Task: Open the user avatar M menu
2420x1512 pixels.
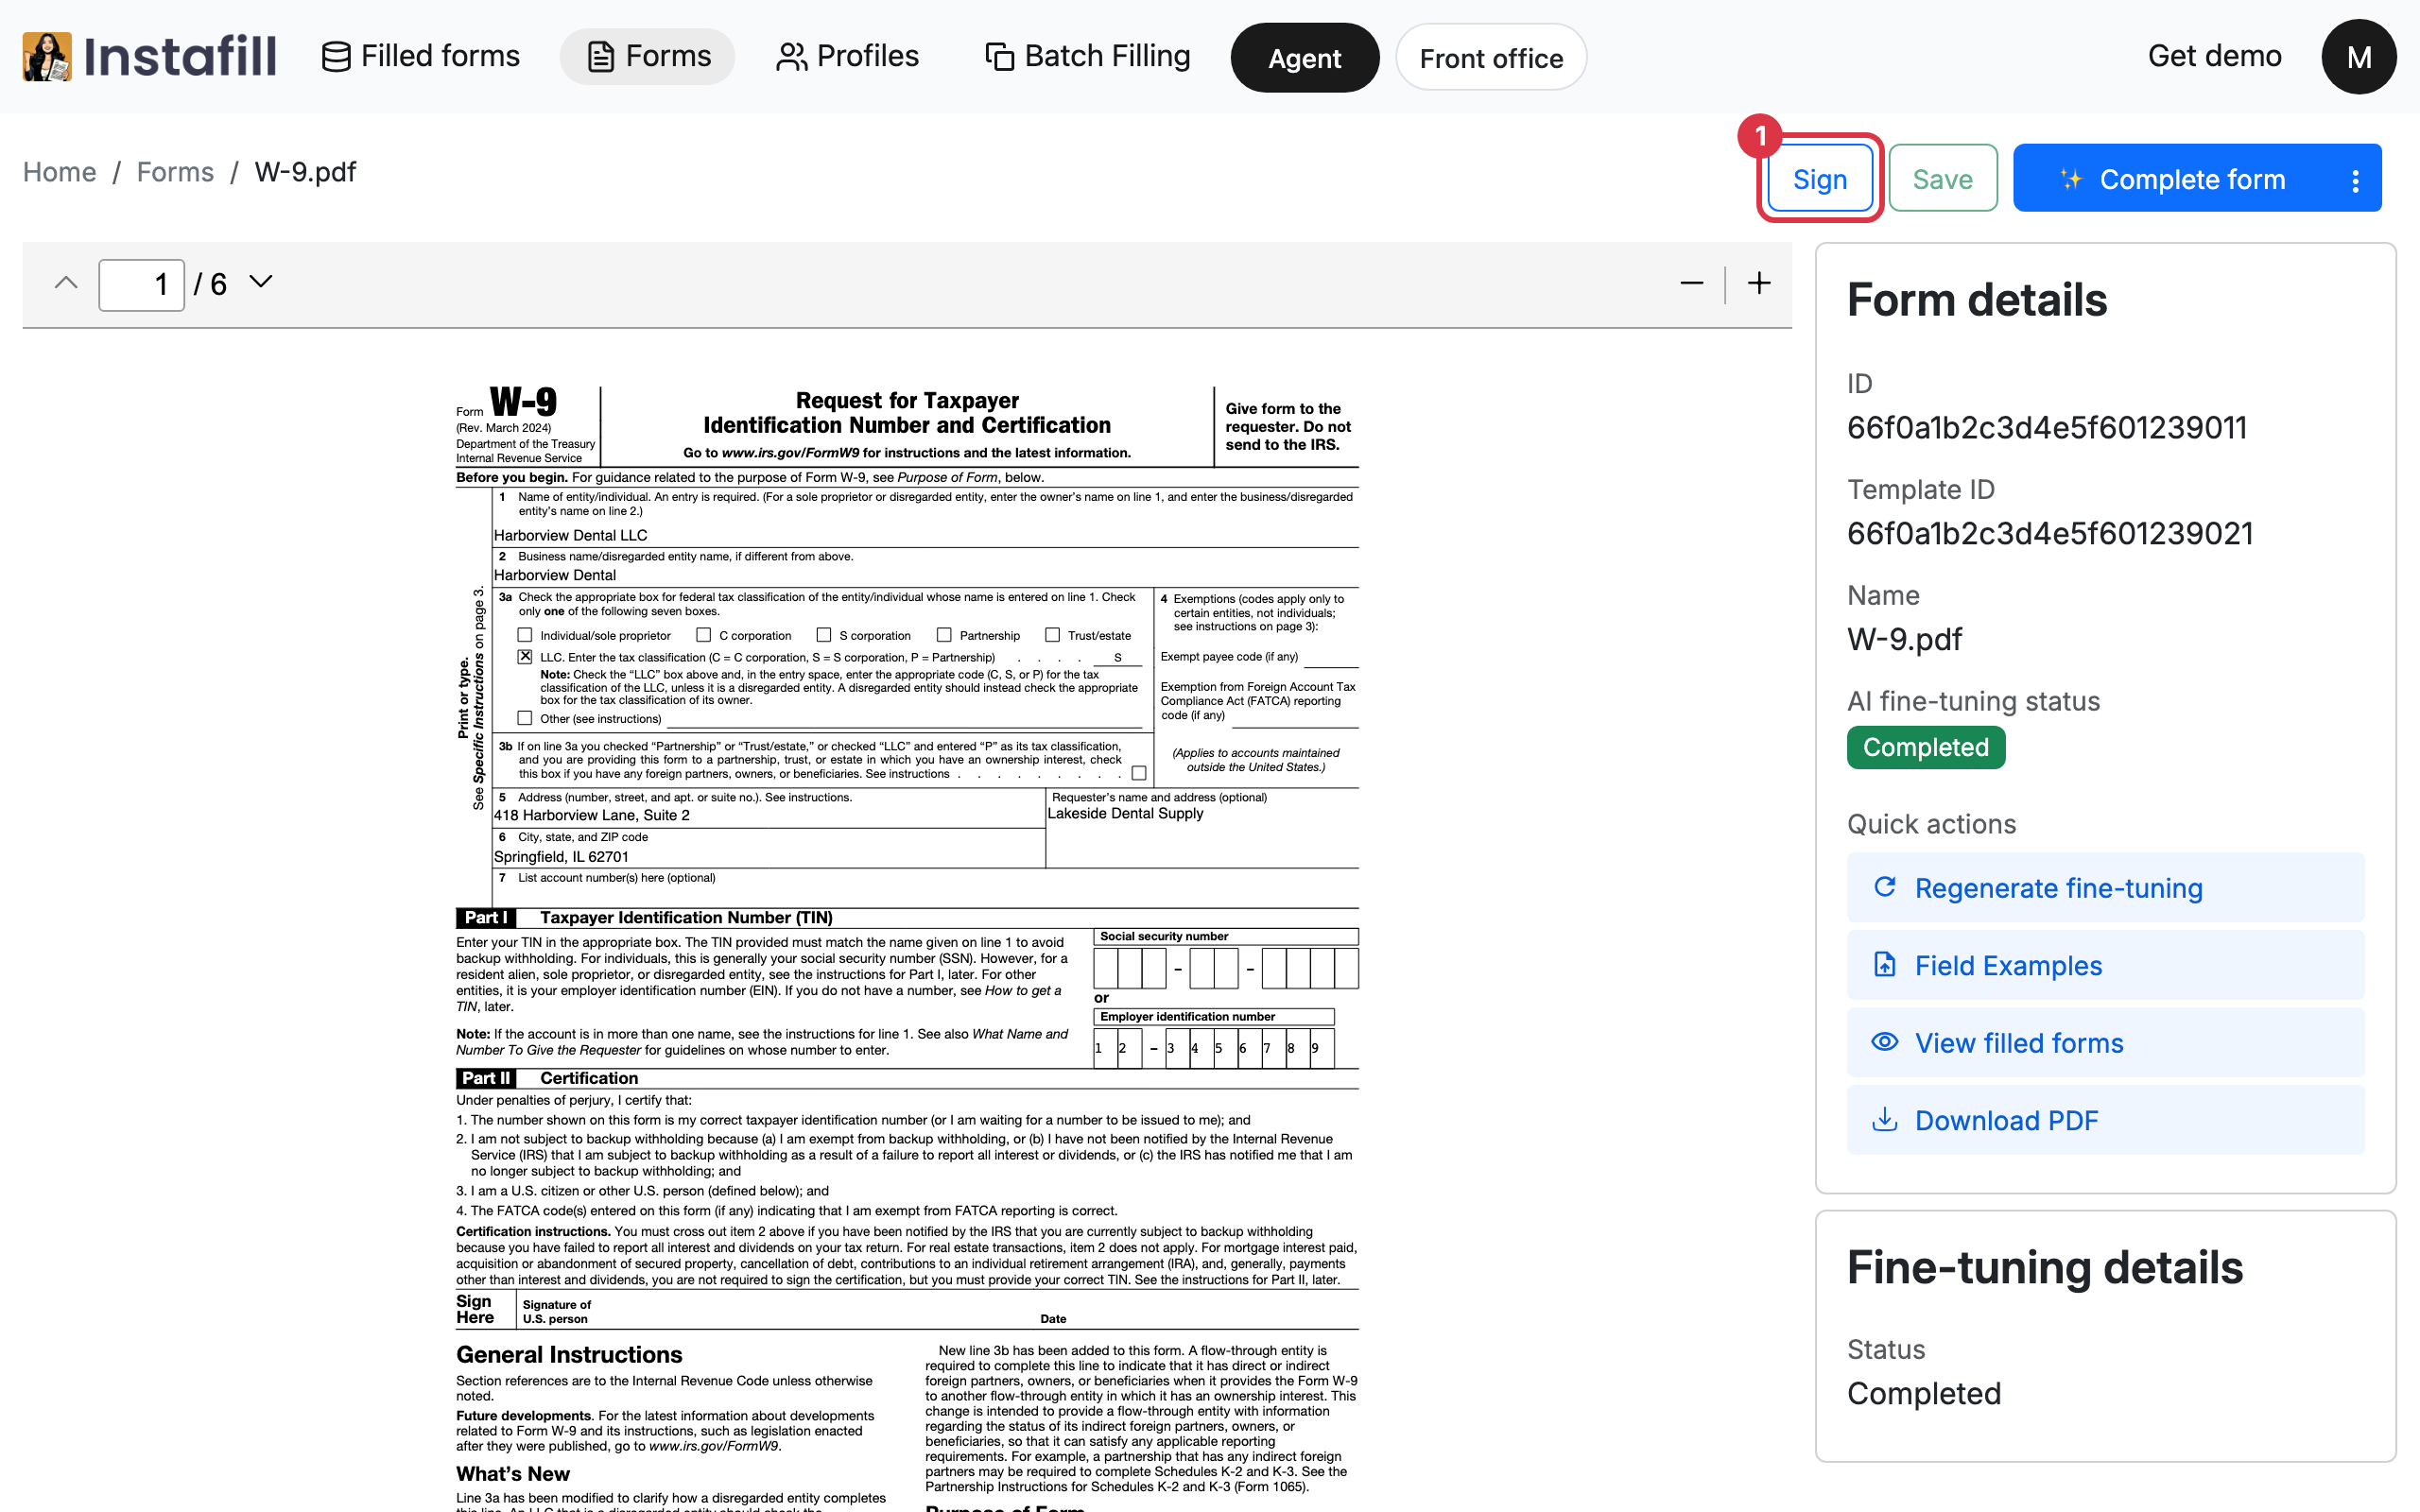Action: [2358, 57]
